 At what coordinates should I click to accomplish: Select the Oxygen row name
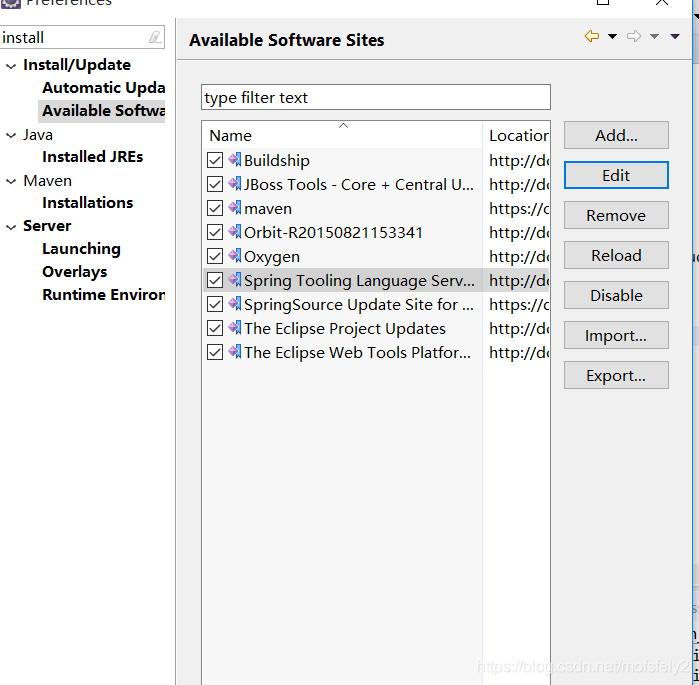tap(271, 257)
